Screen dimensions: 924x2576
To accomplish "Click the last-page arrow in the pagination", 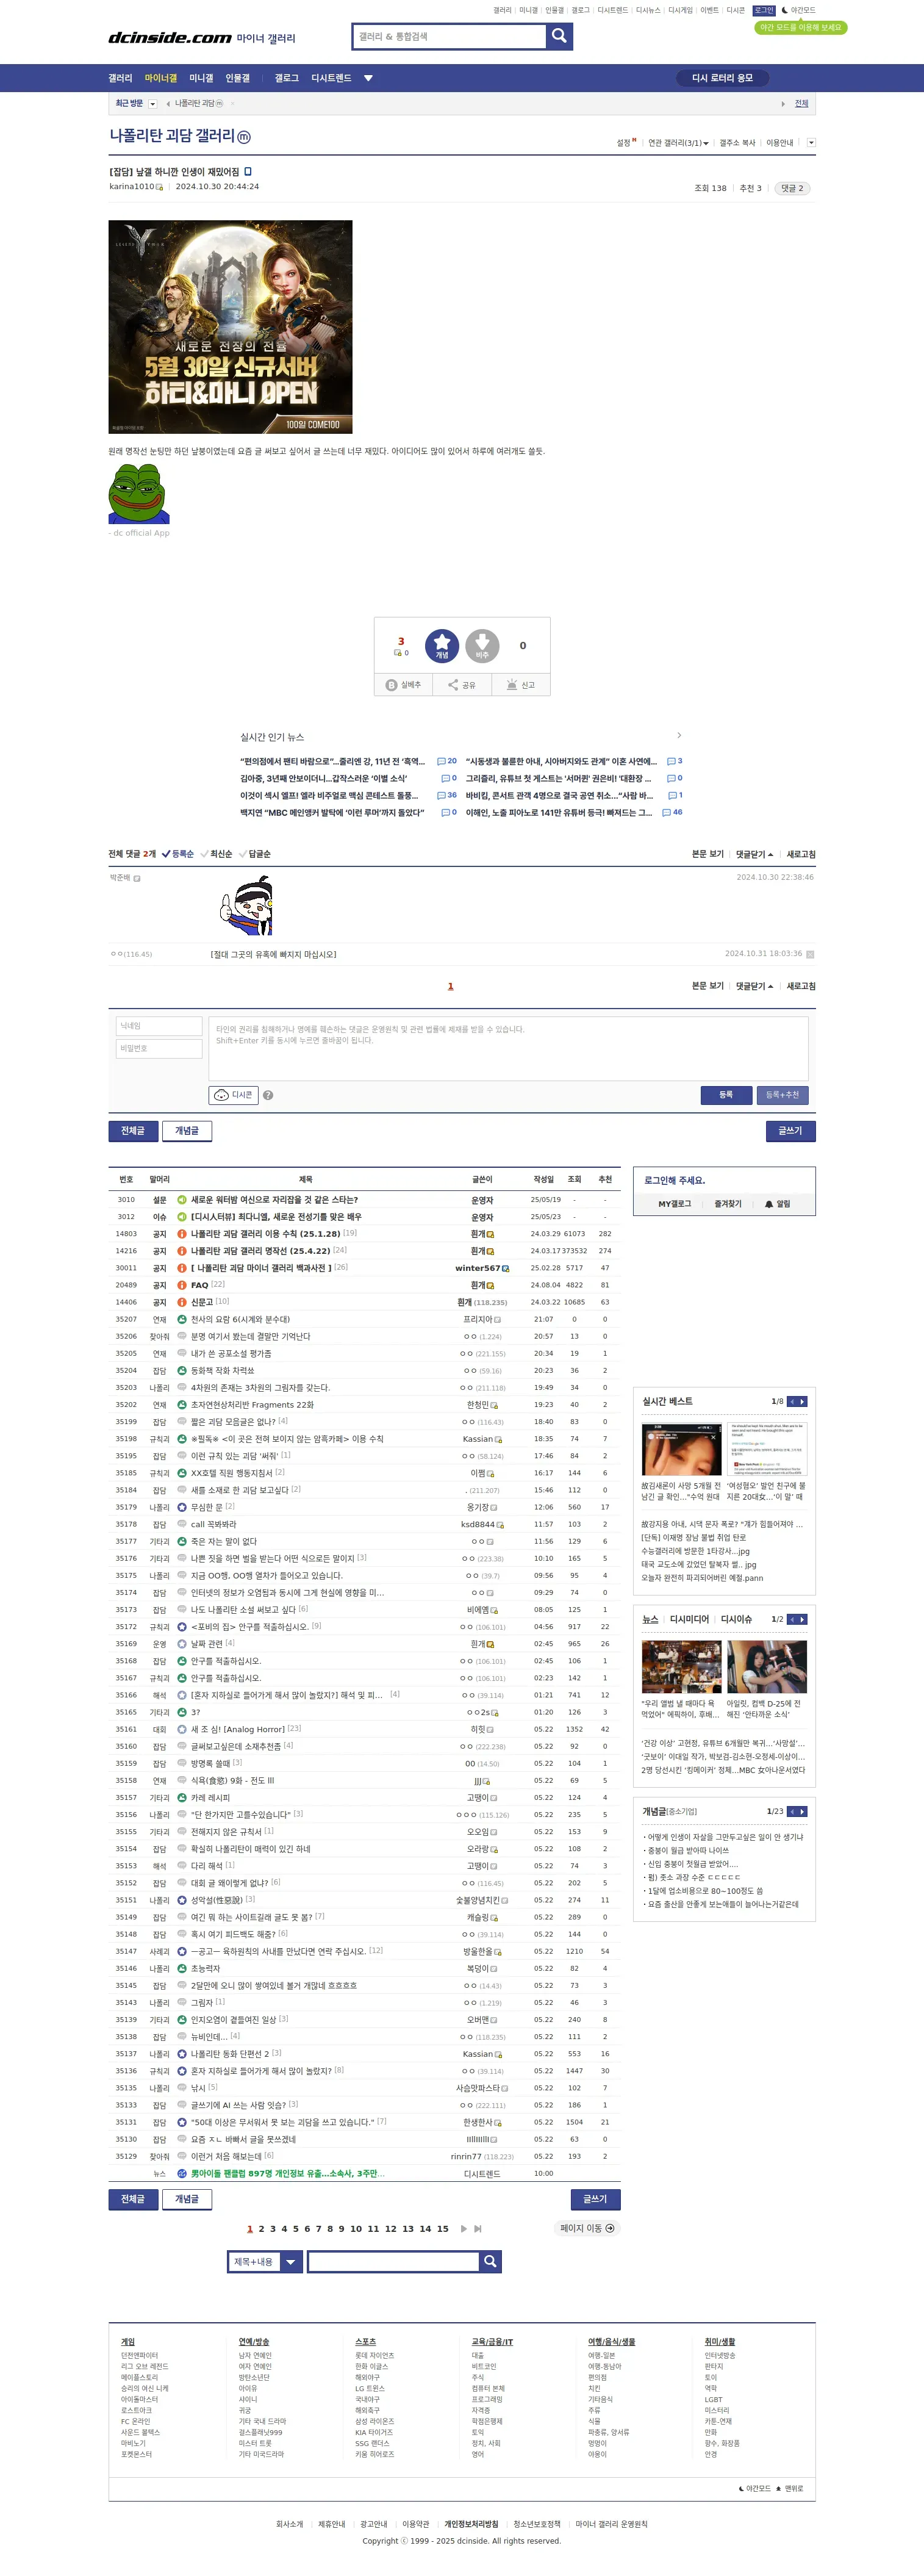I will 478,2228.
